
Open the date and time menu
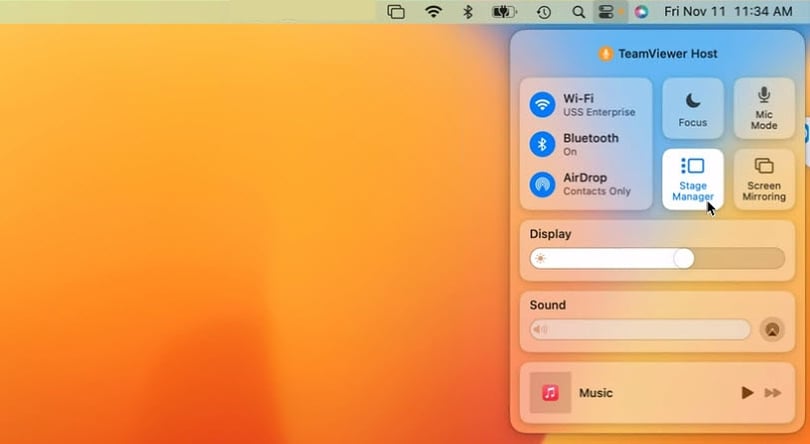[x=728, y=12]
